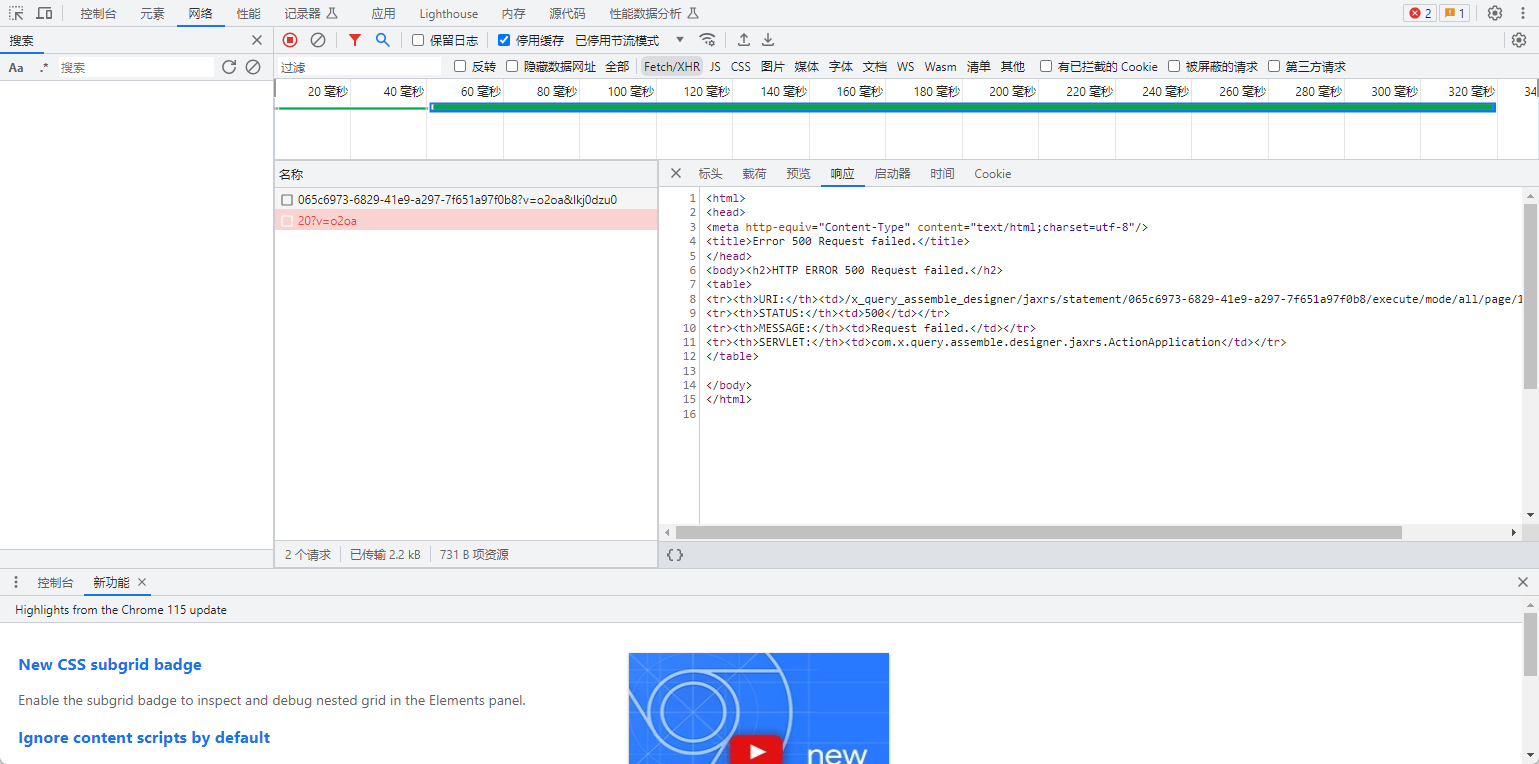Click the pretty print braces icon
Viewport: 1539px width, 764px height.
(x=675, y=554)
